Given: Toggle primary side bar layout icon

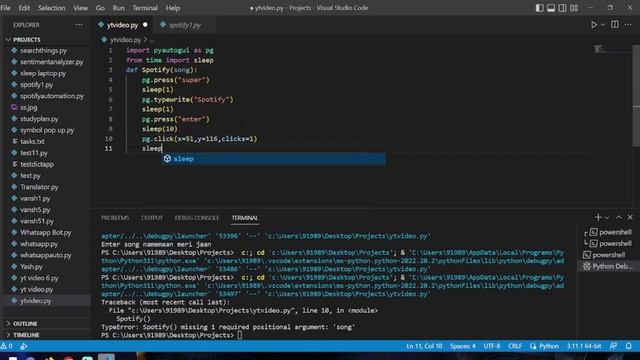Looking at the screenshot, I should tap(539, 8).
